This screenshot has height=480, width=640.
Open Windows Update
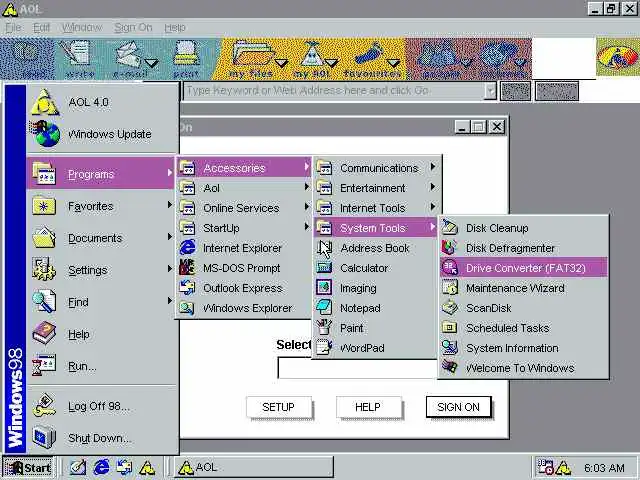[x=102, y=134]
